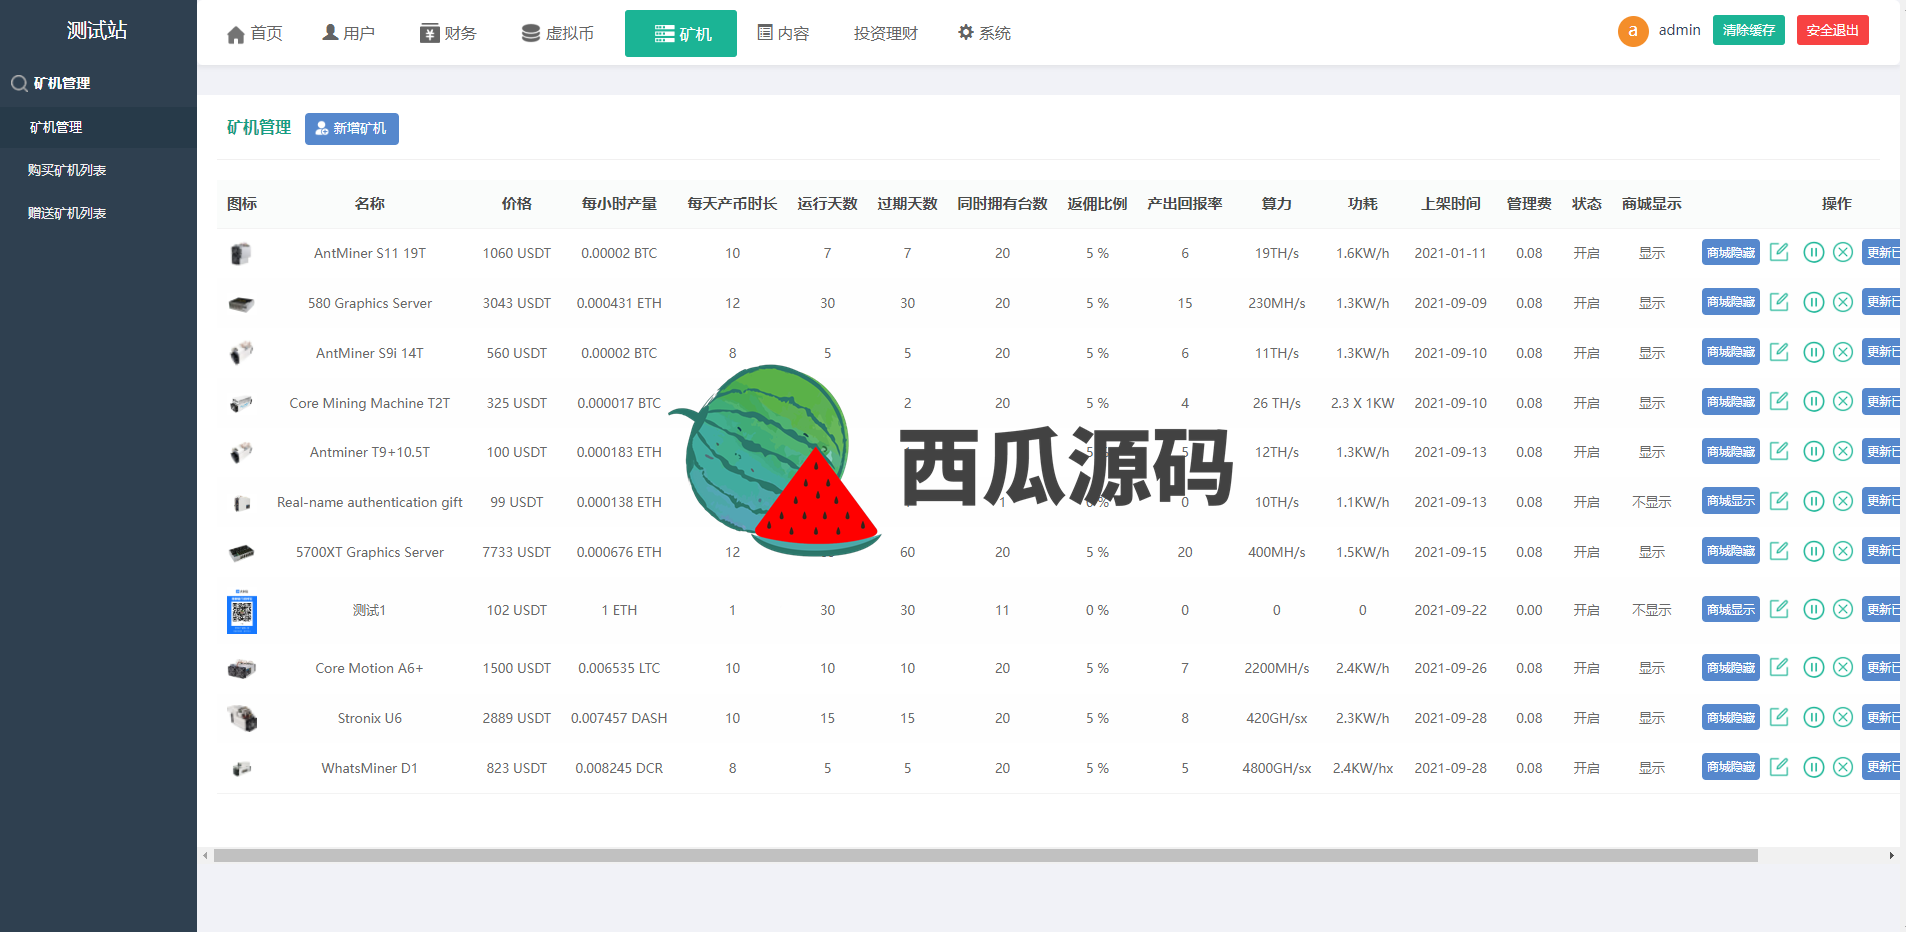Delete the Real-name authentication gift row
The width and height of the screenshot is (1906, 932).
pos(1843,501)
